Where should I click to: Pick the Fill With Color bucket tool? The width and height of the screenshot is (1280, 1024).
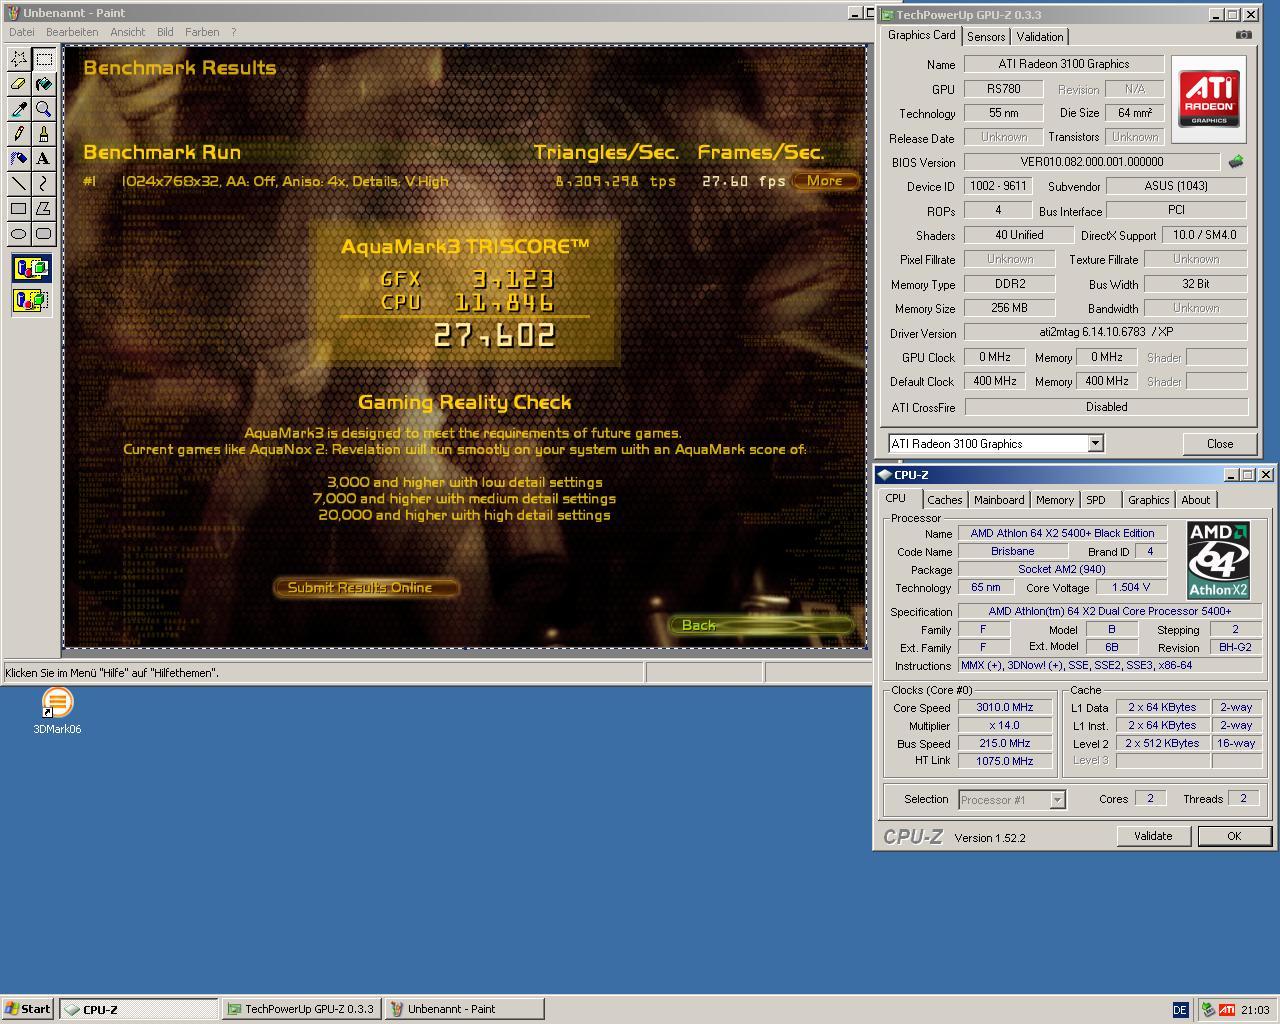pyautogui.click(x=44, y=84)
